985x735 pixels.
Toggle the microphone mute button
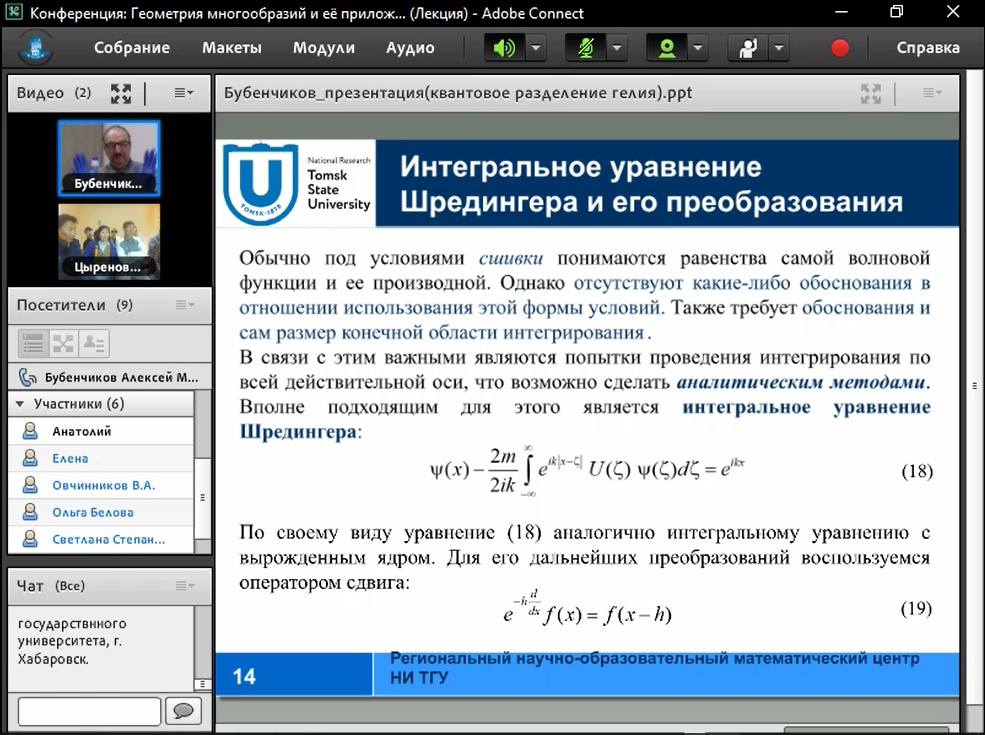pos(584,48)
